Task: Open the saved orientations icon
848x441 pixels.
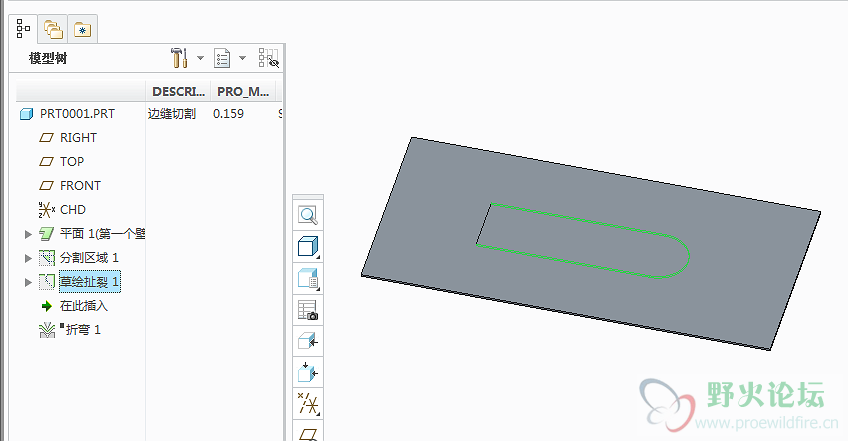Action: pyautogui.click(x=308, y=278)
